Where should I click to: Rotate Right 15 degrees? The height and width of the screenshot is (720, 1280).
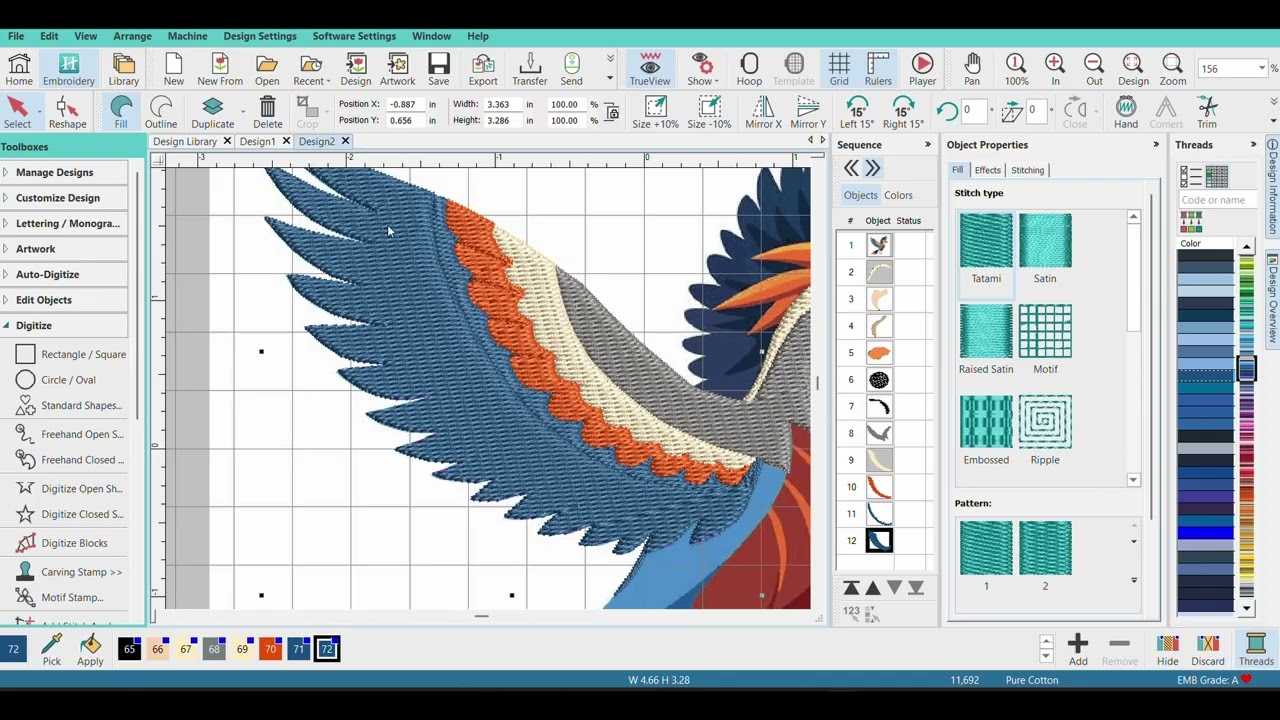903,112
